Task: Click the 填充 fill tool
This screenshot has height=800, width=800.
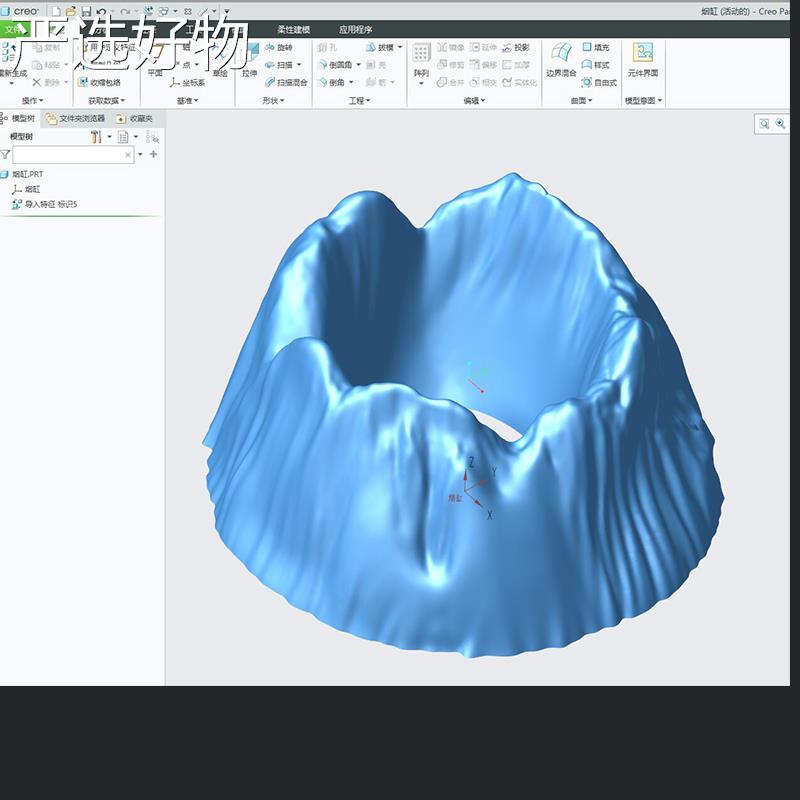Action: point(596,47)
